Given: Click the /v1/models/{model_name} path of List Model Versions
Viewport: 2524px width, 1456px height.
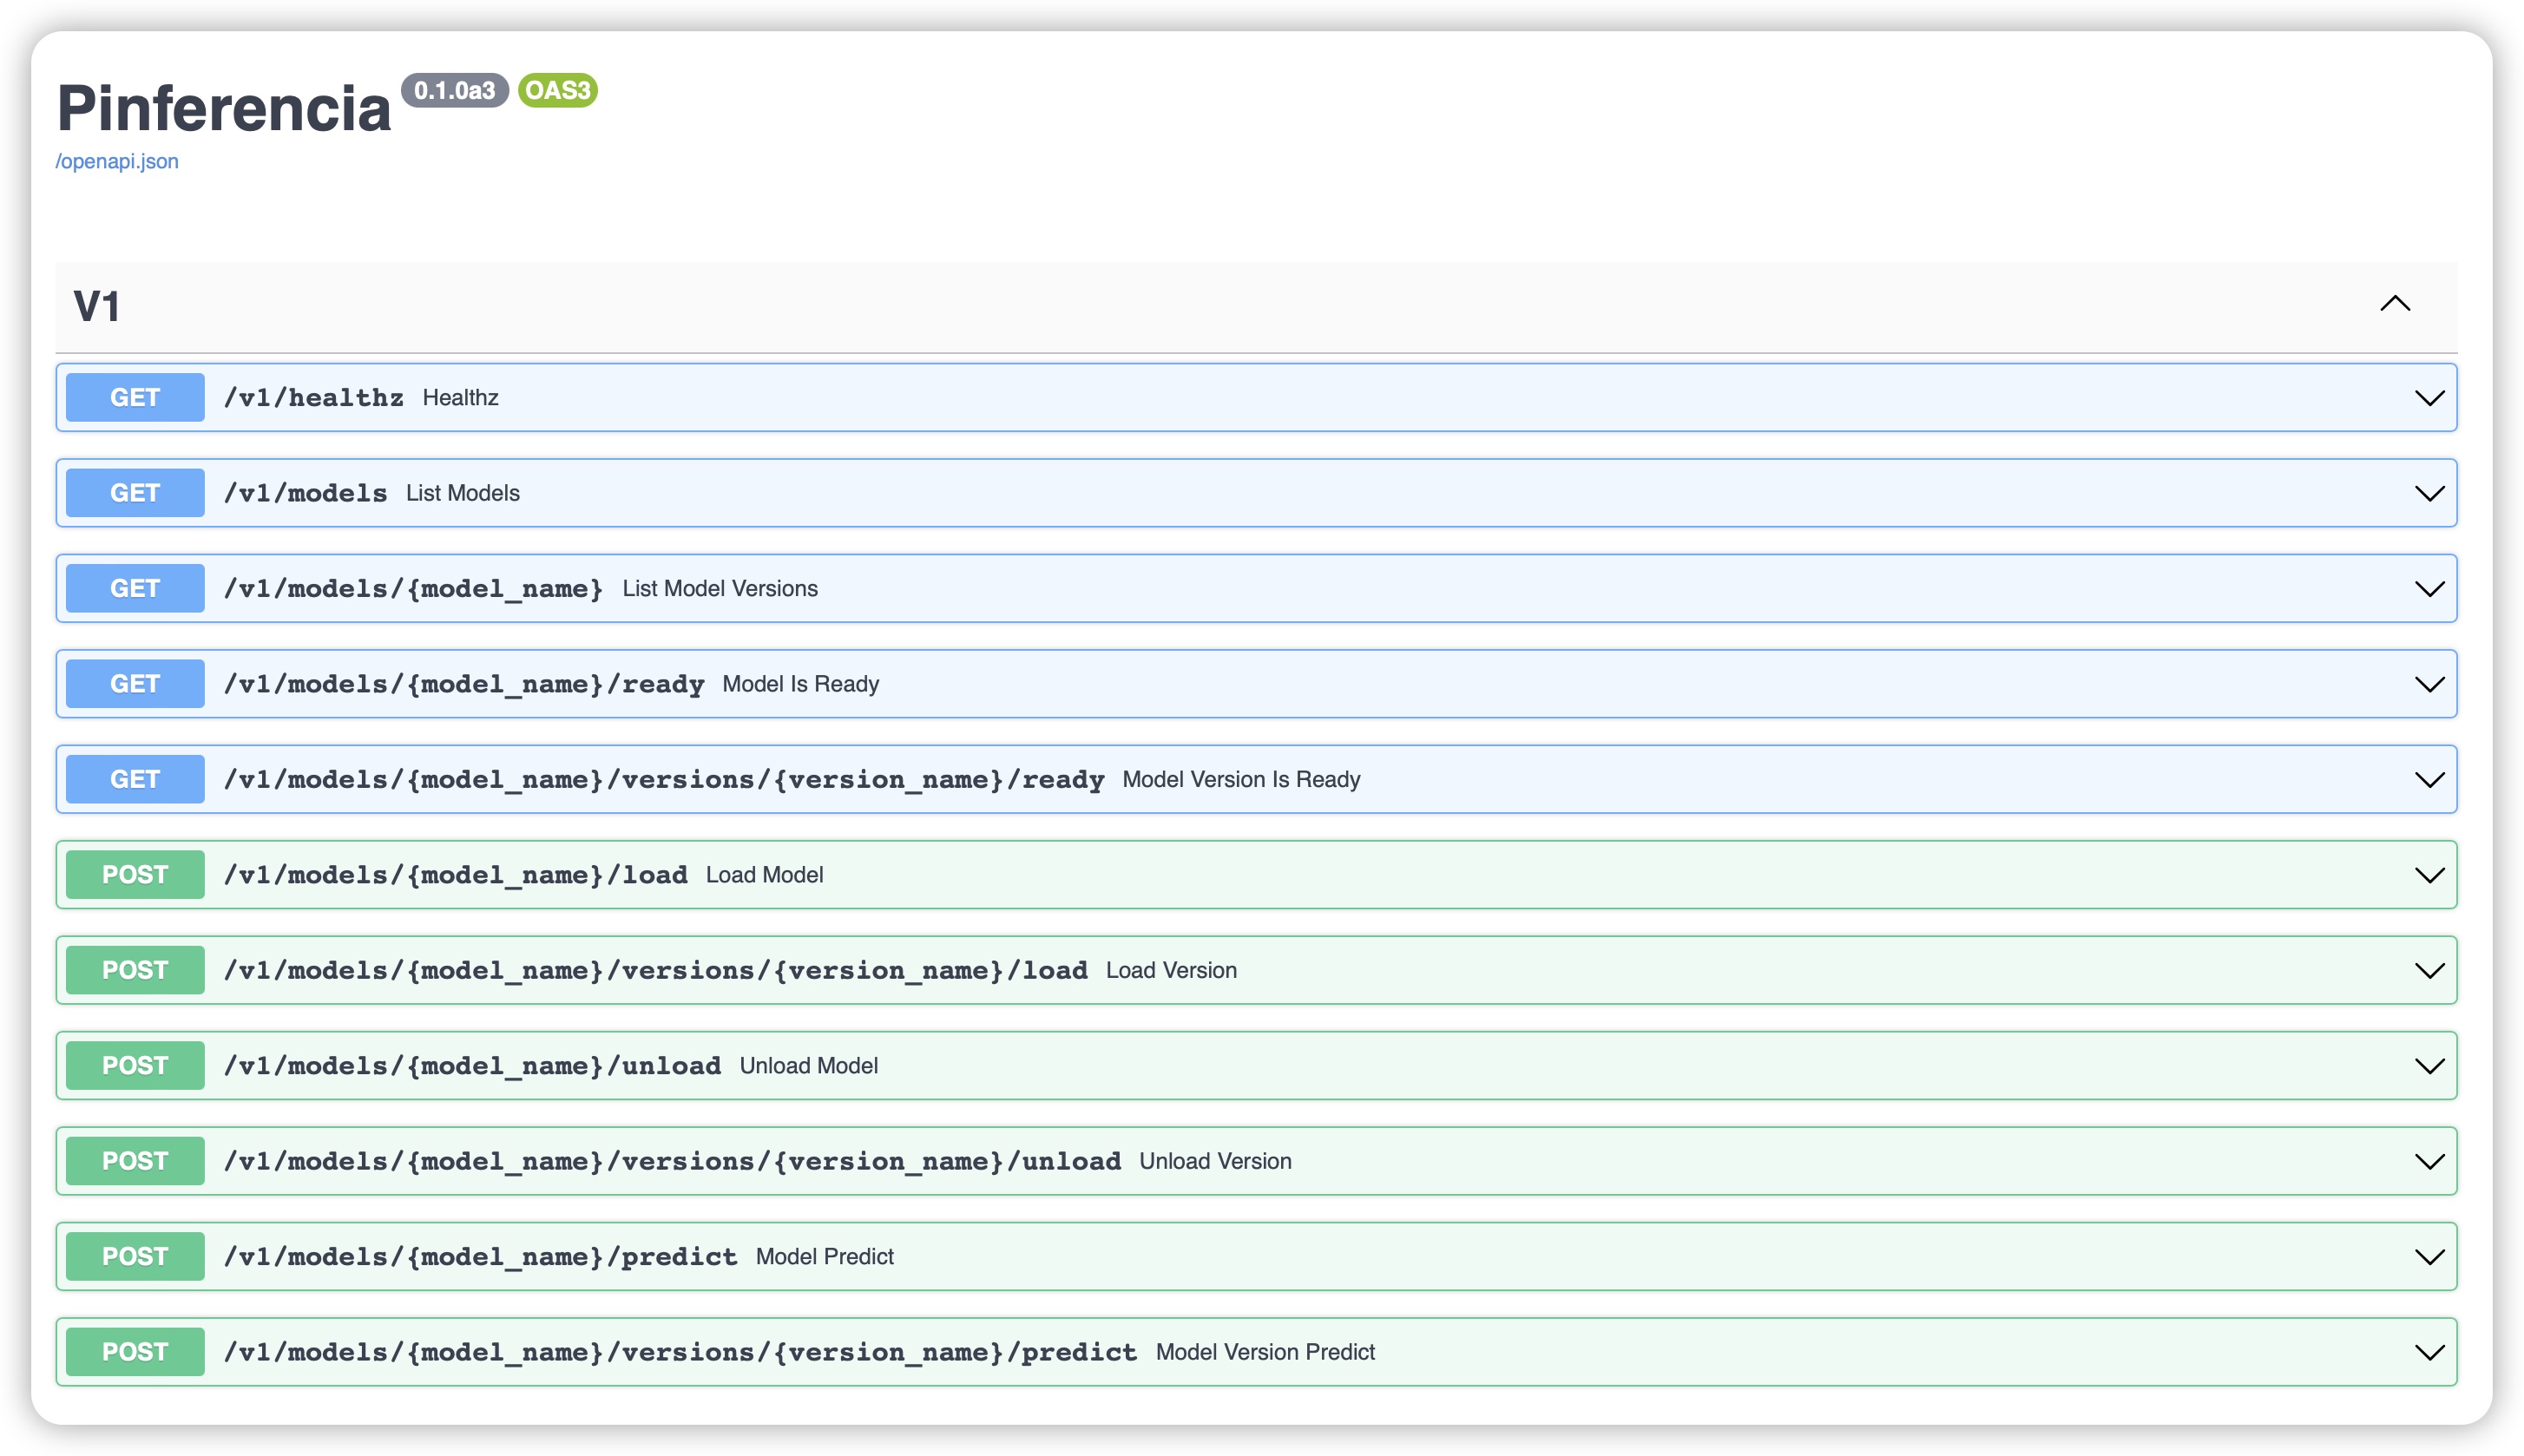Looking at the screenshot, I should click(414, 589).
